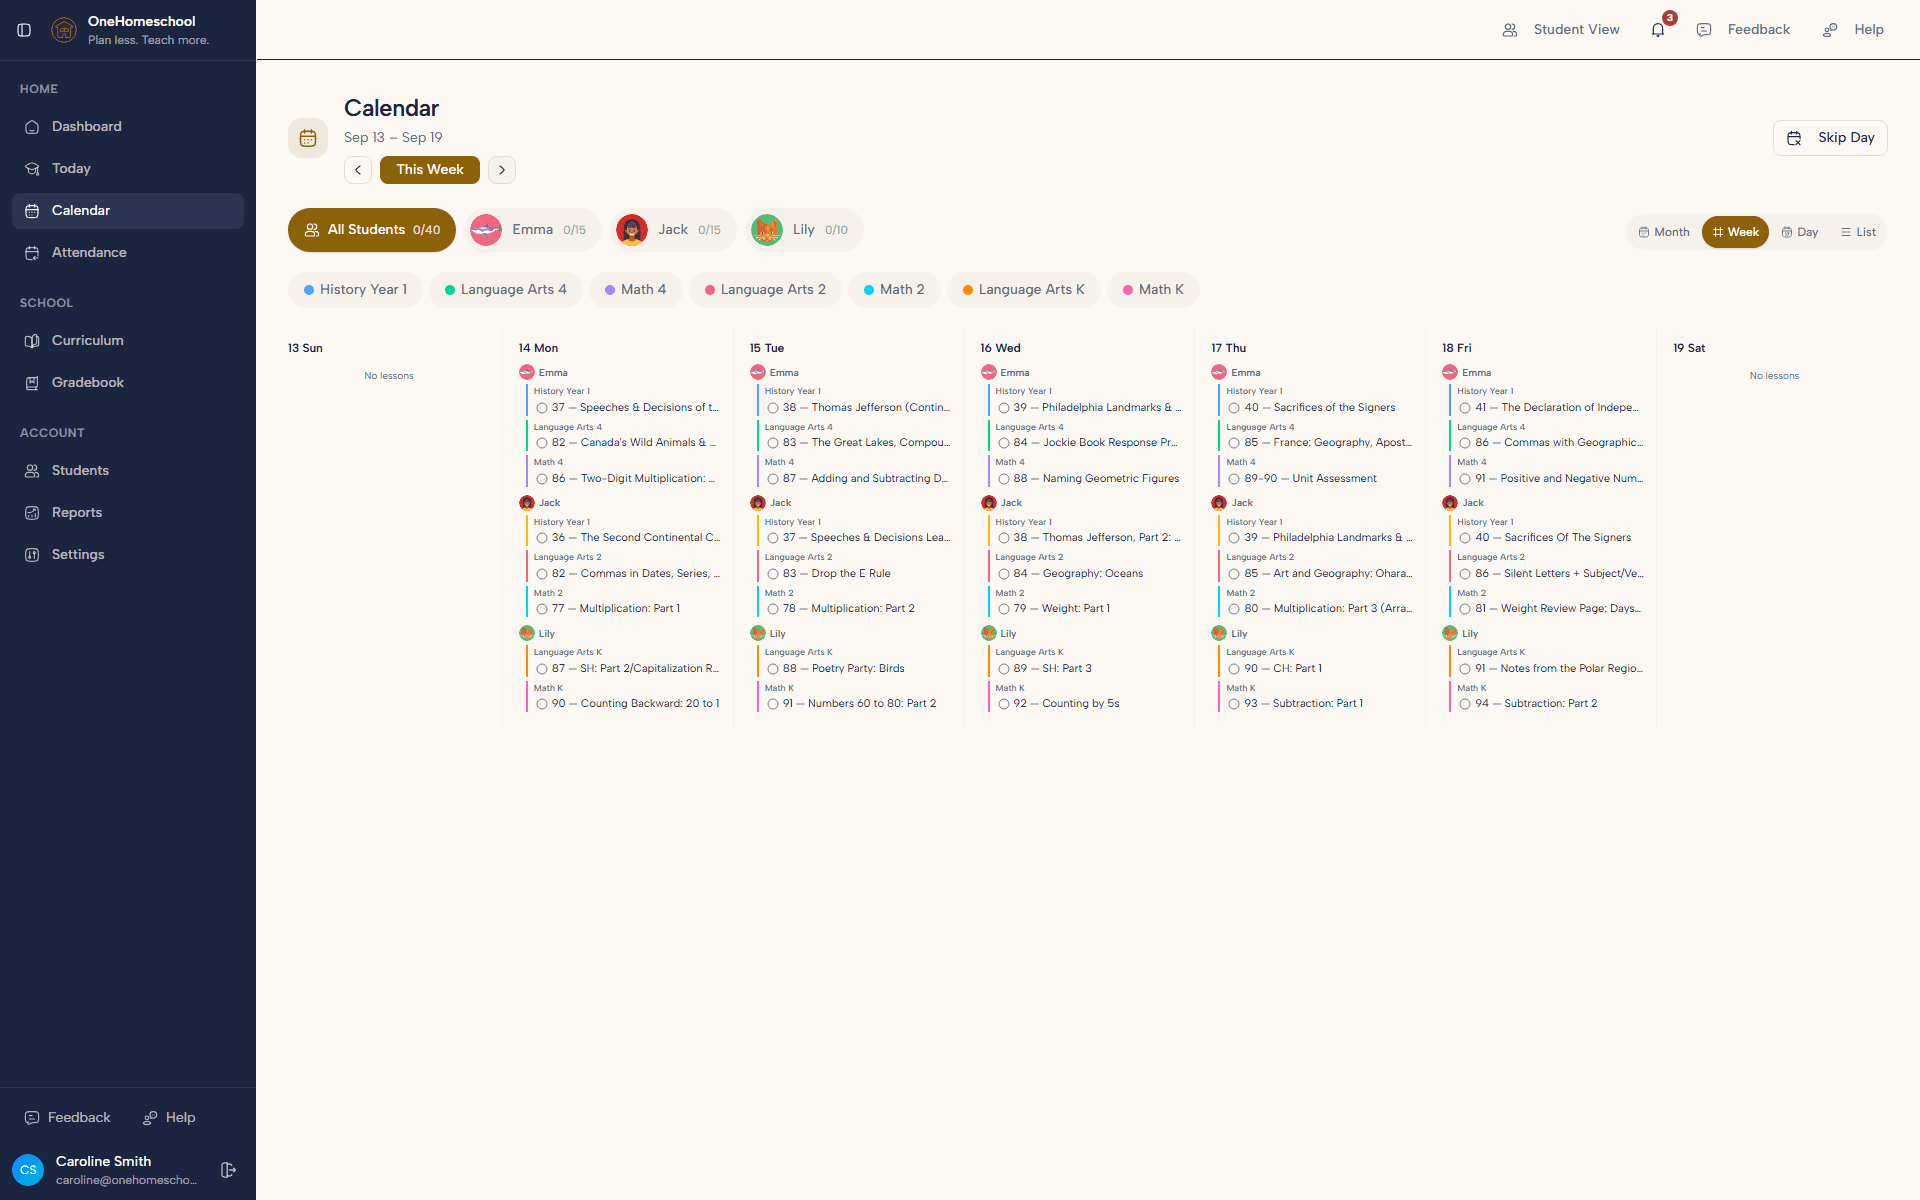Screen dimensions: 1920x1200
Task: Filter calendar to Jack
Action: pos(673,230)
